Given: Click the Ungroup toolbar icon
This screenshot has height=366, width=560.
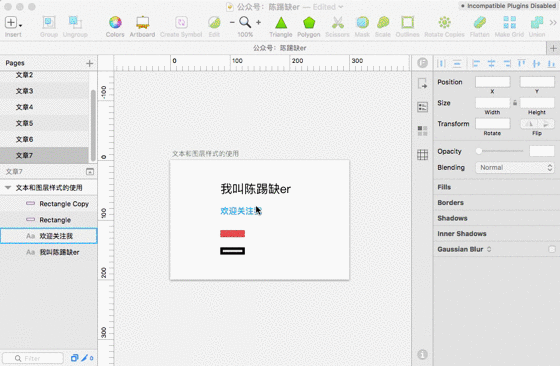Looking at the screenshot, I should click(x=75, y=23).
